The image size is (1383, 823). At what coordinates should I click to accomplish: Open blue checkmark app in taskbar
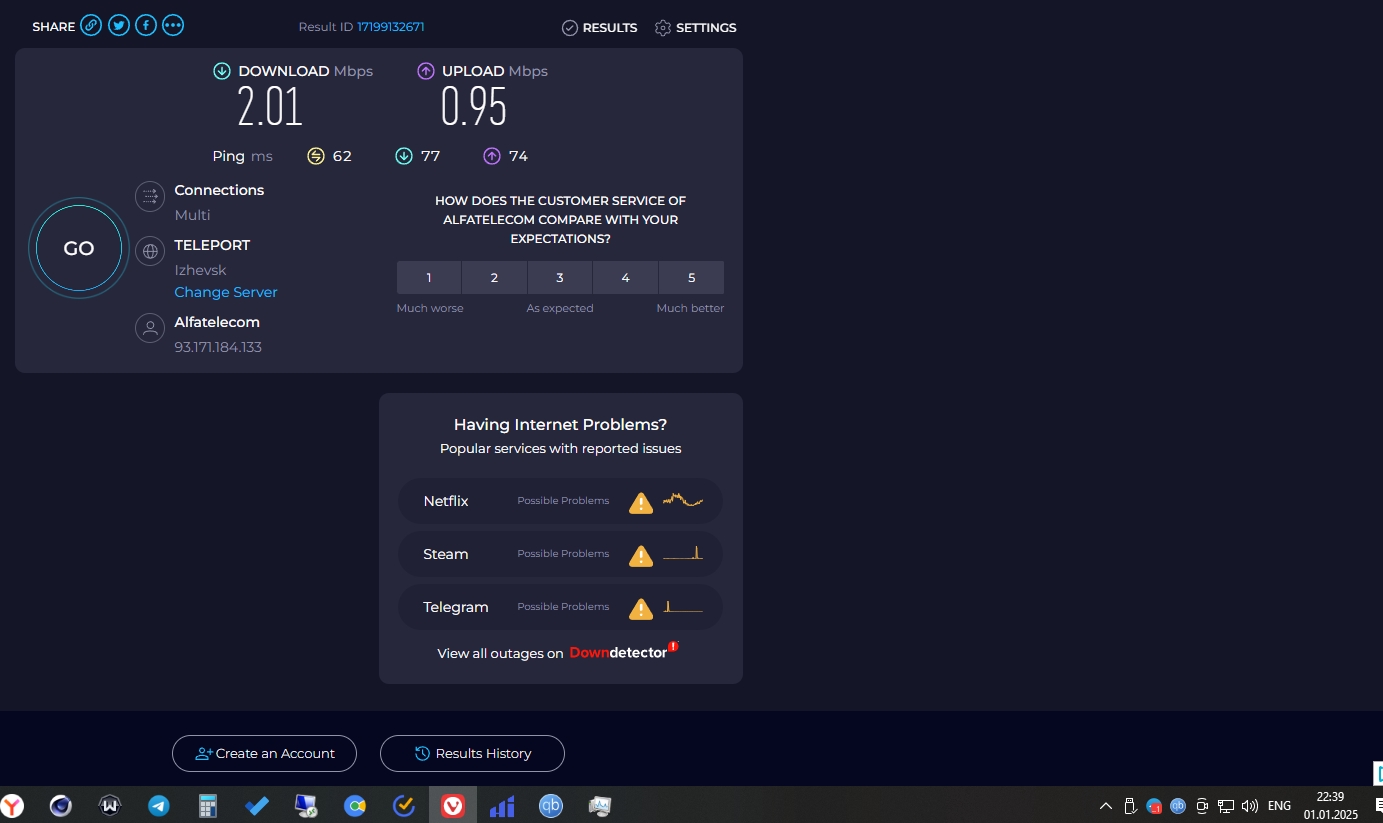coord(257,805)
